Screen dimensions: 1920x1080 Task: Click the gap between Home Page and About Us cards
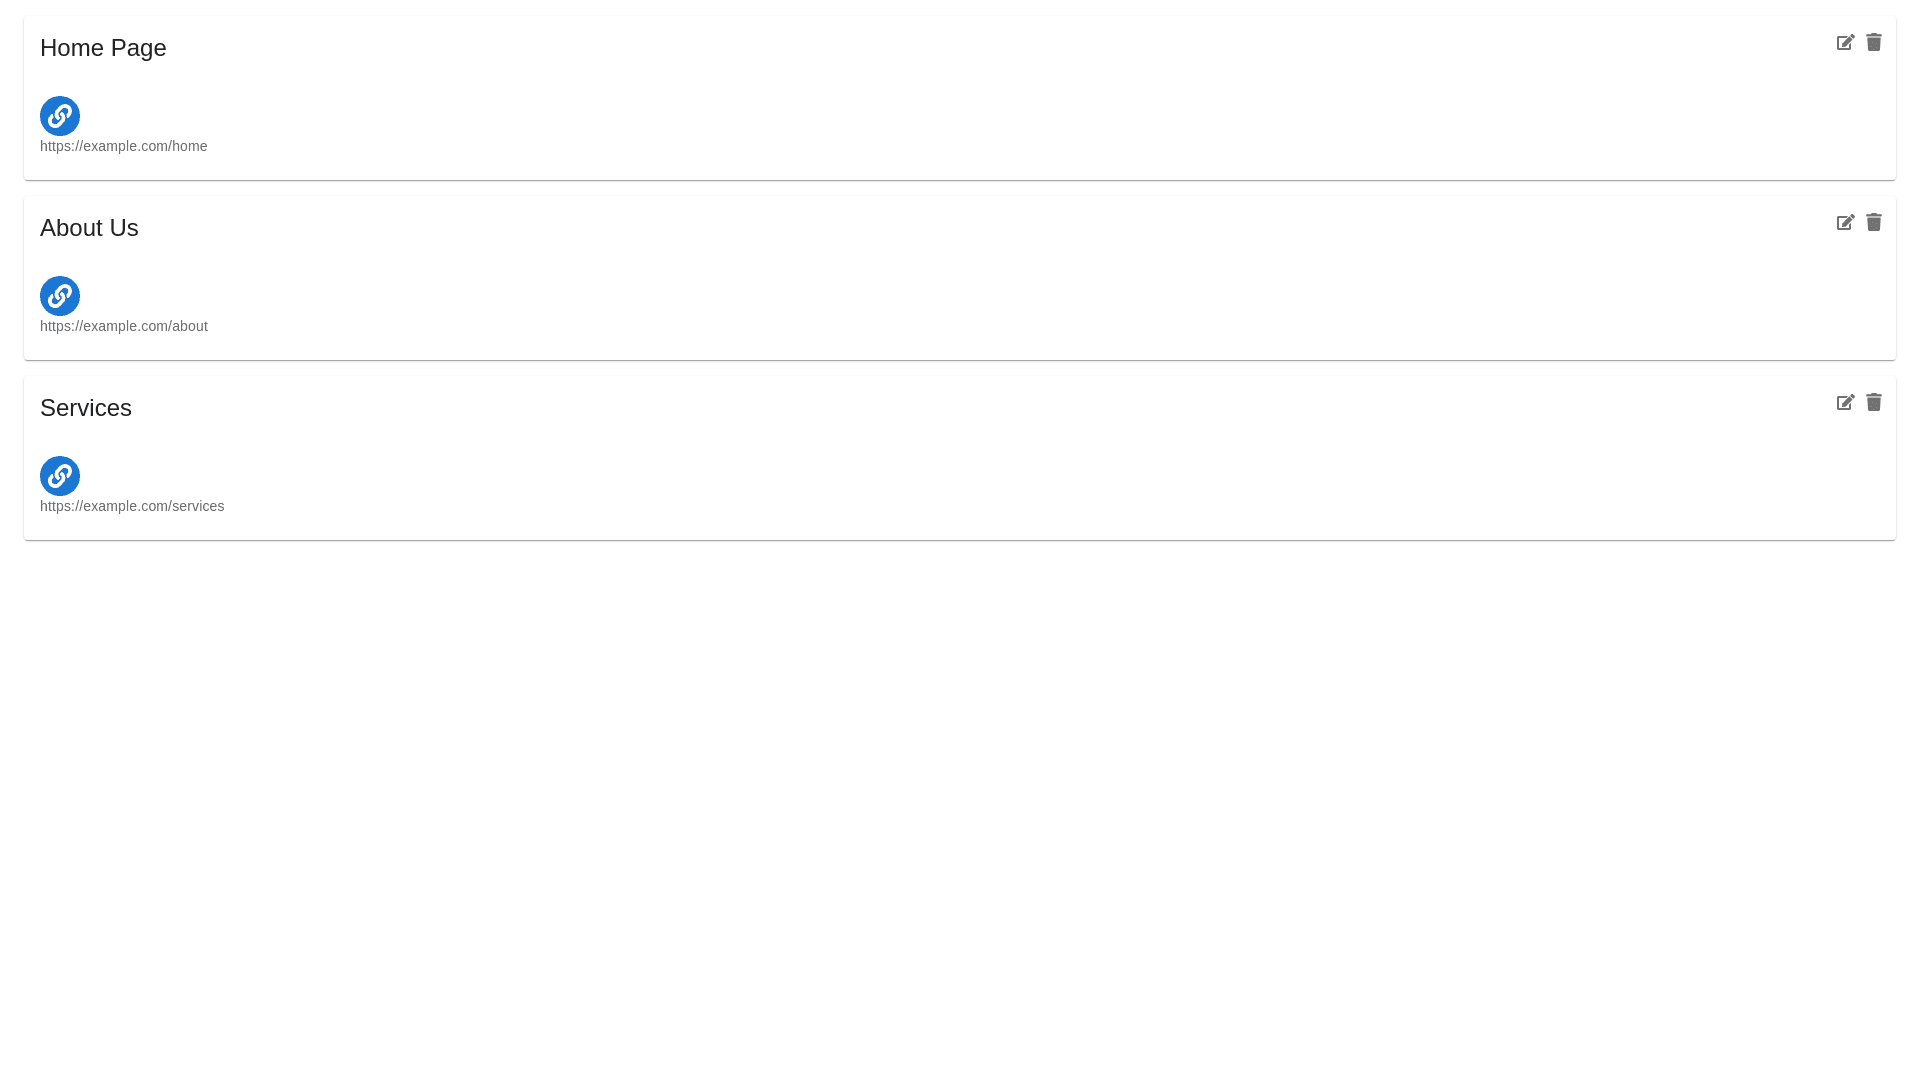(x=960, y=188)
